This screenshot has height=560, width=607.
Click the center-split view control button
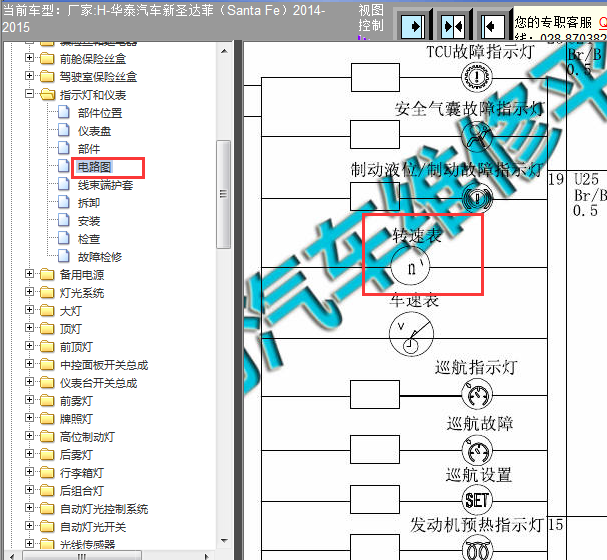453,27
